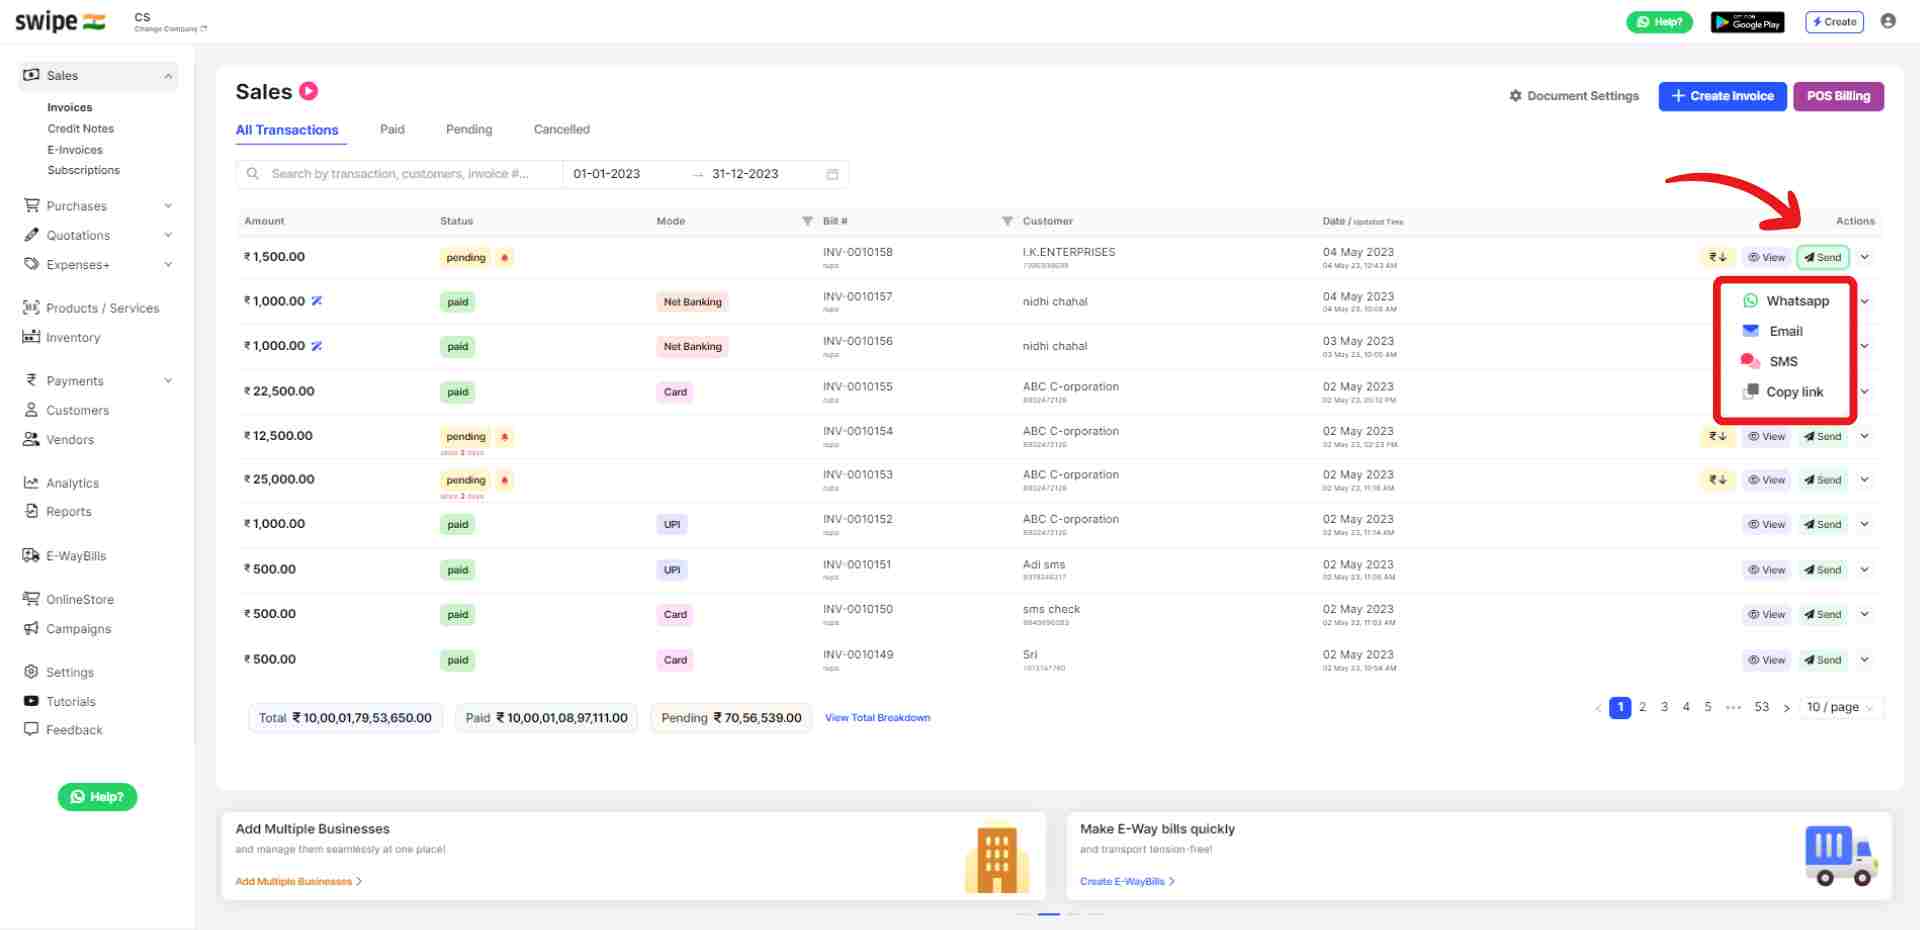Image resolution: width=1920 pixels, height=930 pixels.
Task: Open POS Billing
Action: pos(1838,96)
